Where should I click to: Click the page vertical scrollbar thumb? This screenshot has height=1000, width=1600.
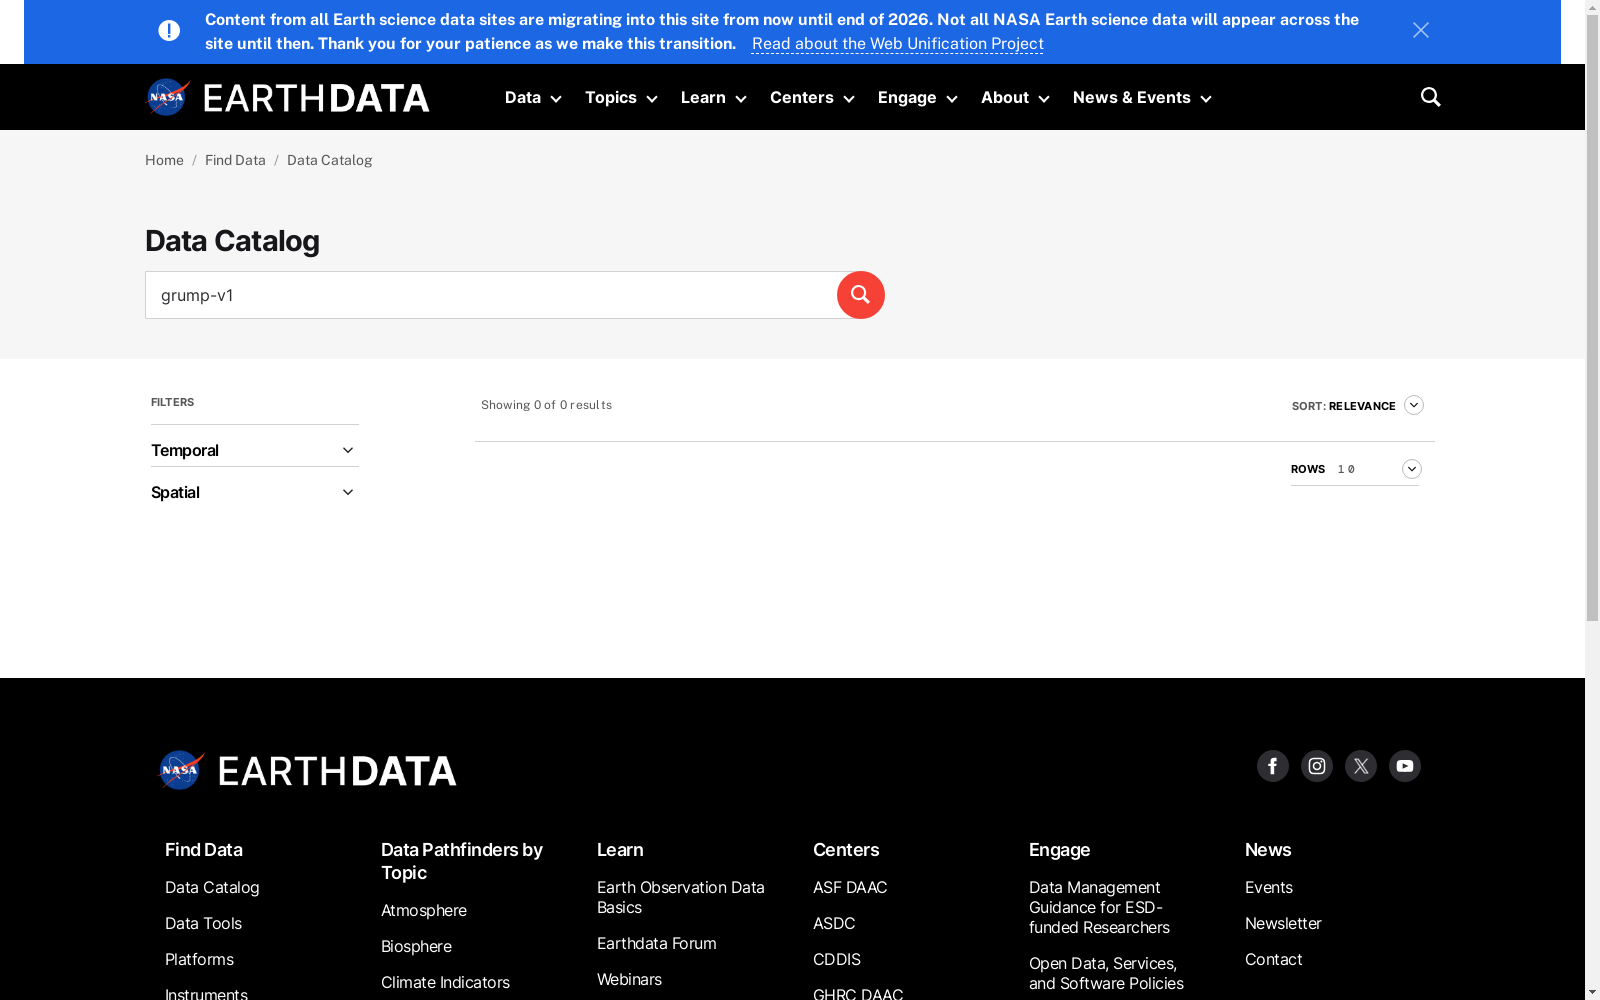point(1592,318)
